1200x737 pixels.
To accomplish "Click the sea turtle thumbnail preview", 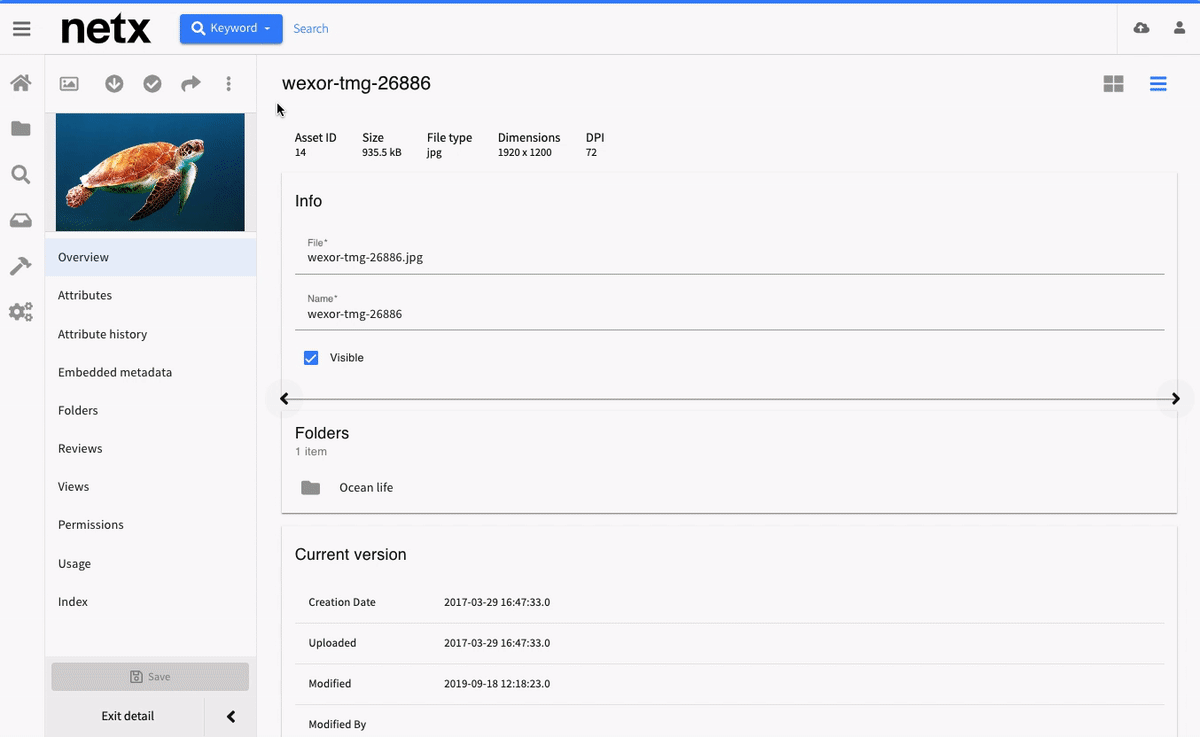I will click(150, 172).
